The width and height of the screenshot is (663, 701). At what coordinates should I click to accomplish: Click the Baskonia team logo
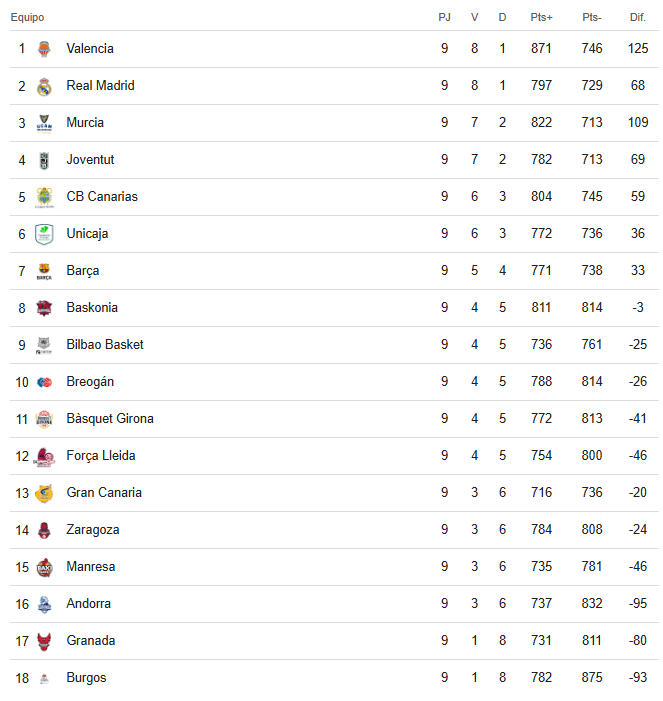tap(44, 308)
